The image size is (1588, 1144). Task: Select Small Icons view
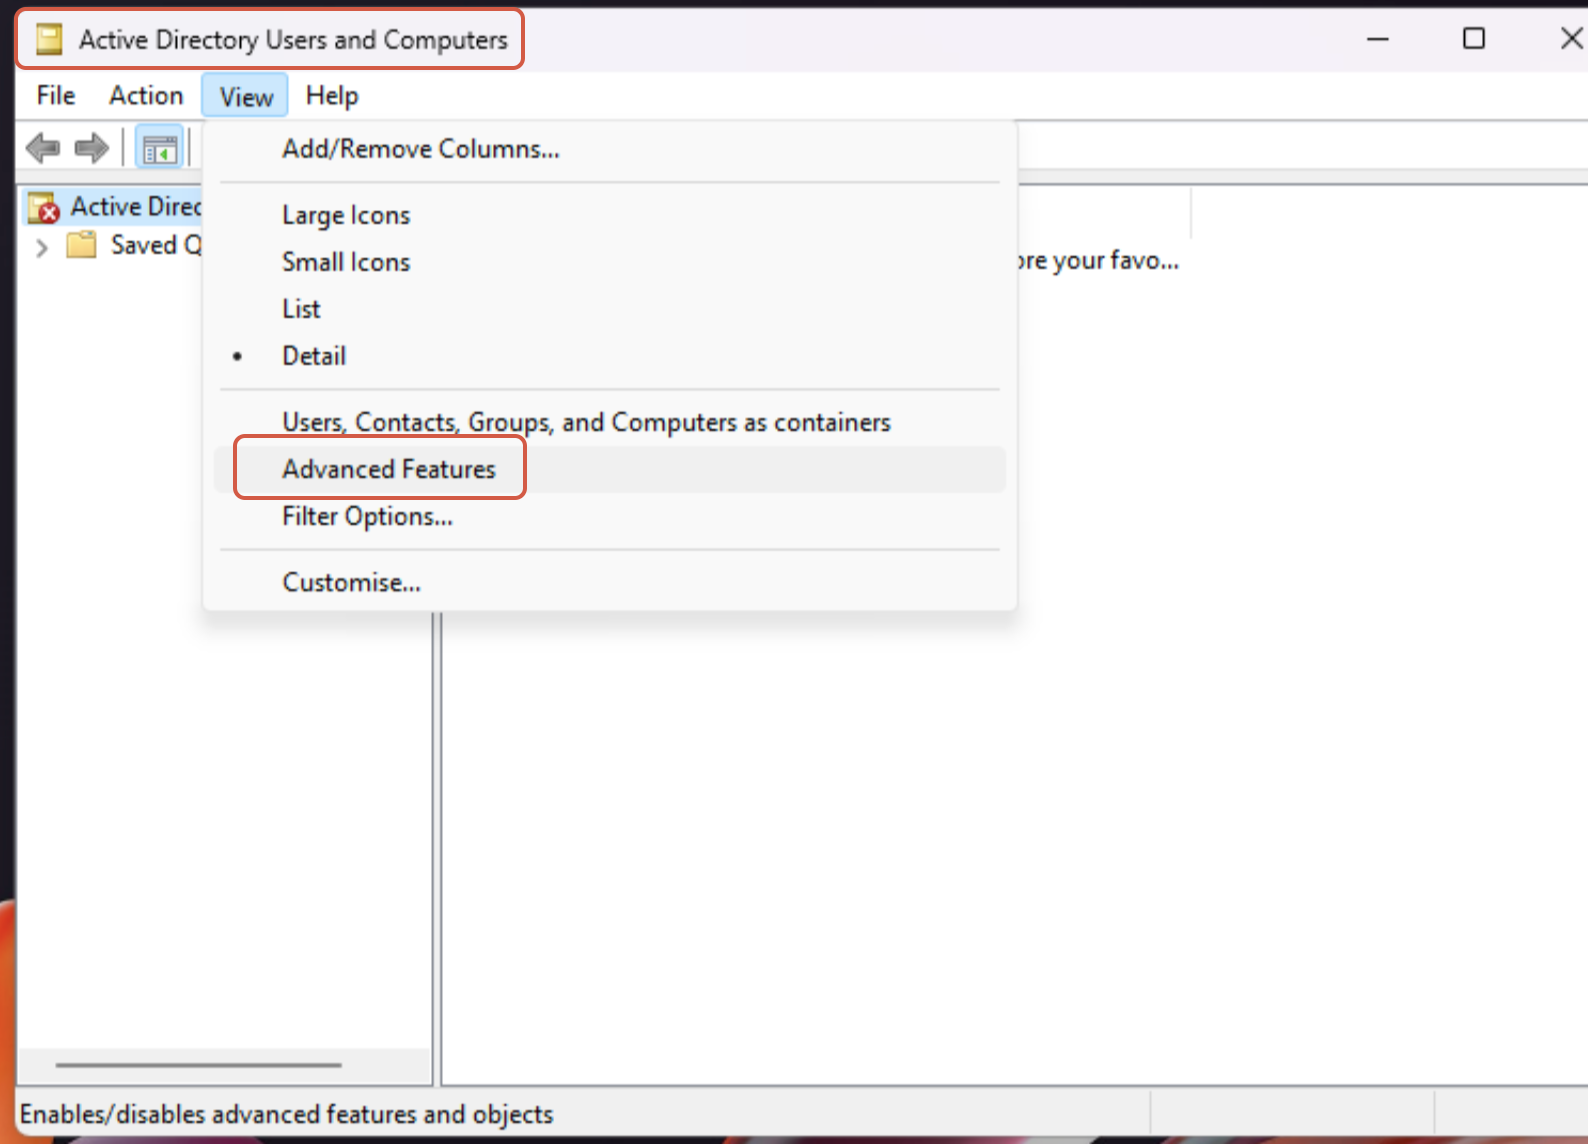pos(610,262)
